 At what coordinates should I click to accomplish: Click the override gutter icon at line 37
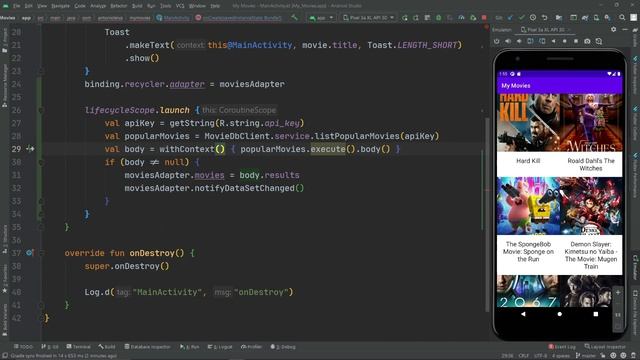pyautogui.click(x=29, y=253)
